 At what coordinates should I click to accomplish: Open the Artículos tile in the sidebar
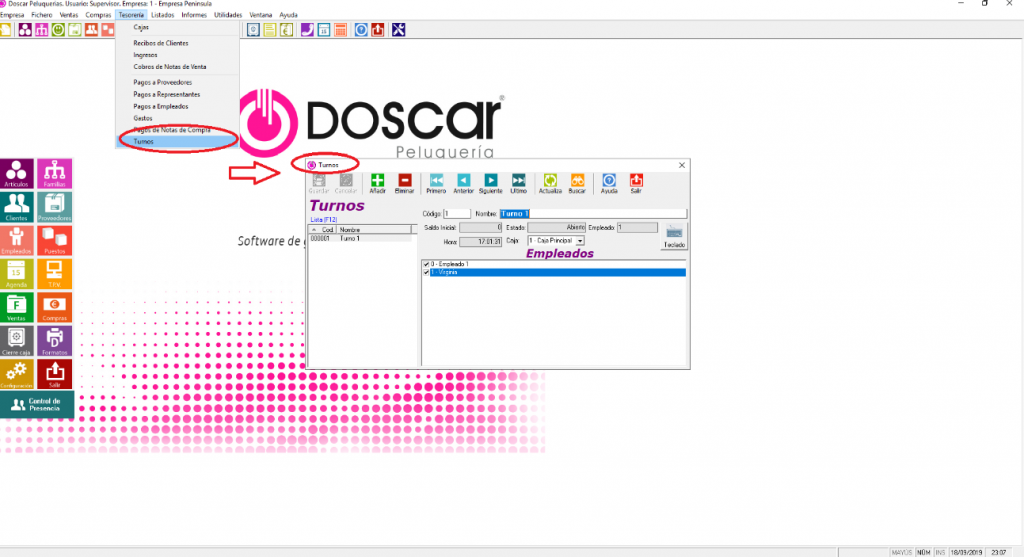click(16, 174)
